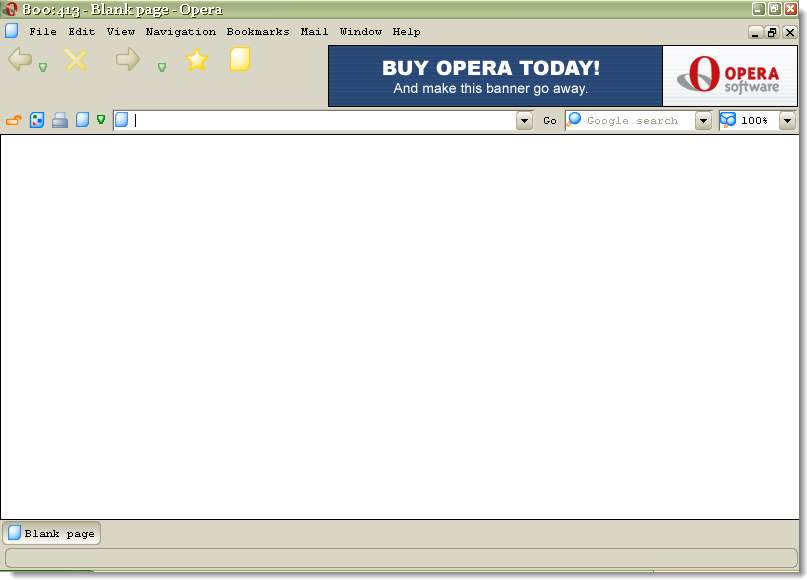Focus the Google search field
The width and height of the screenshot is (807, 580).
tap(638, 121)
